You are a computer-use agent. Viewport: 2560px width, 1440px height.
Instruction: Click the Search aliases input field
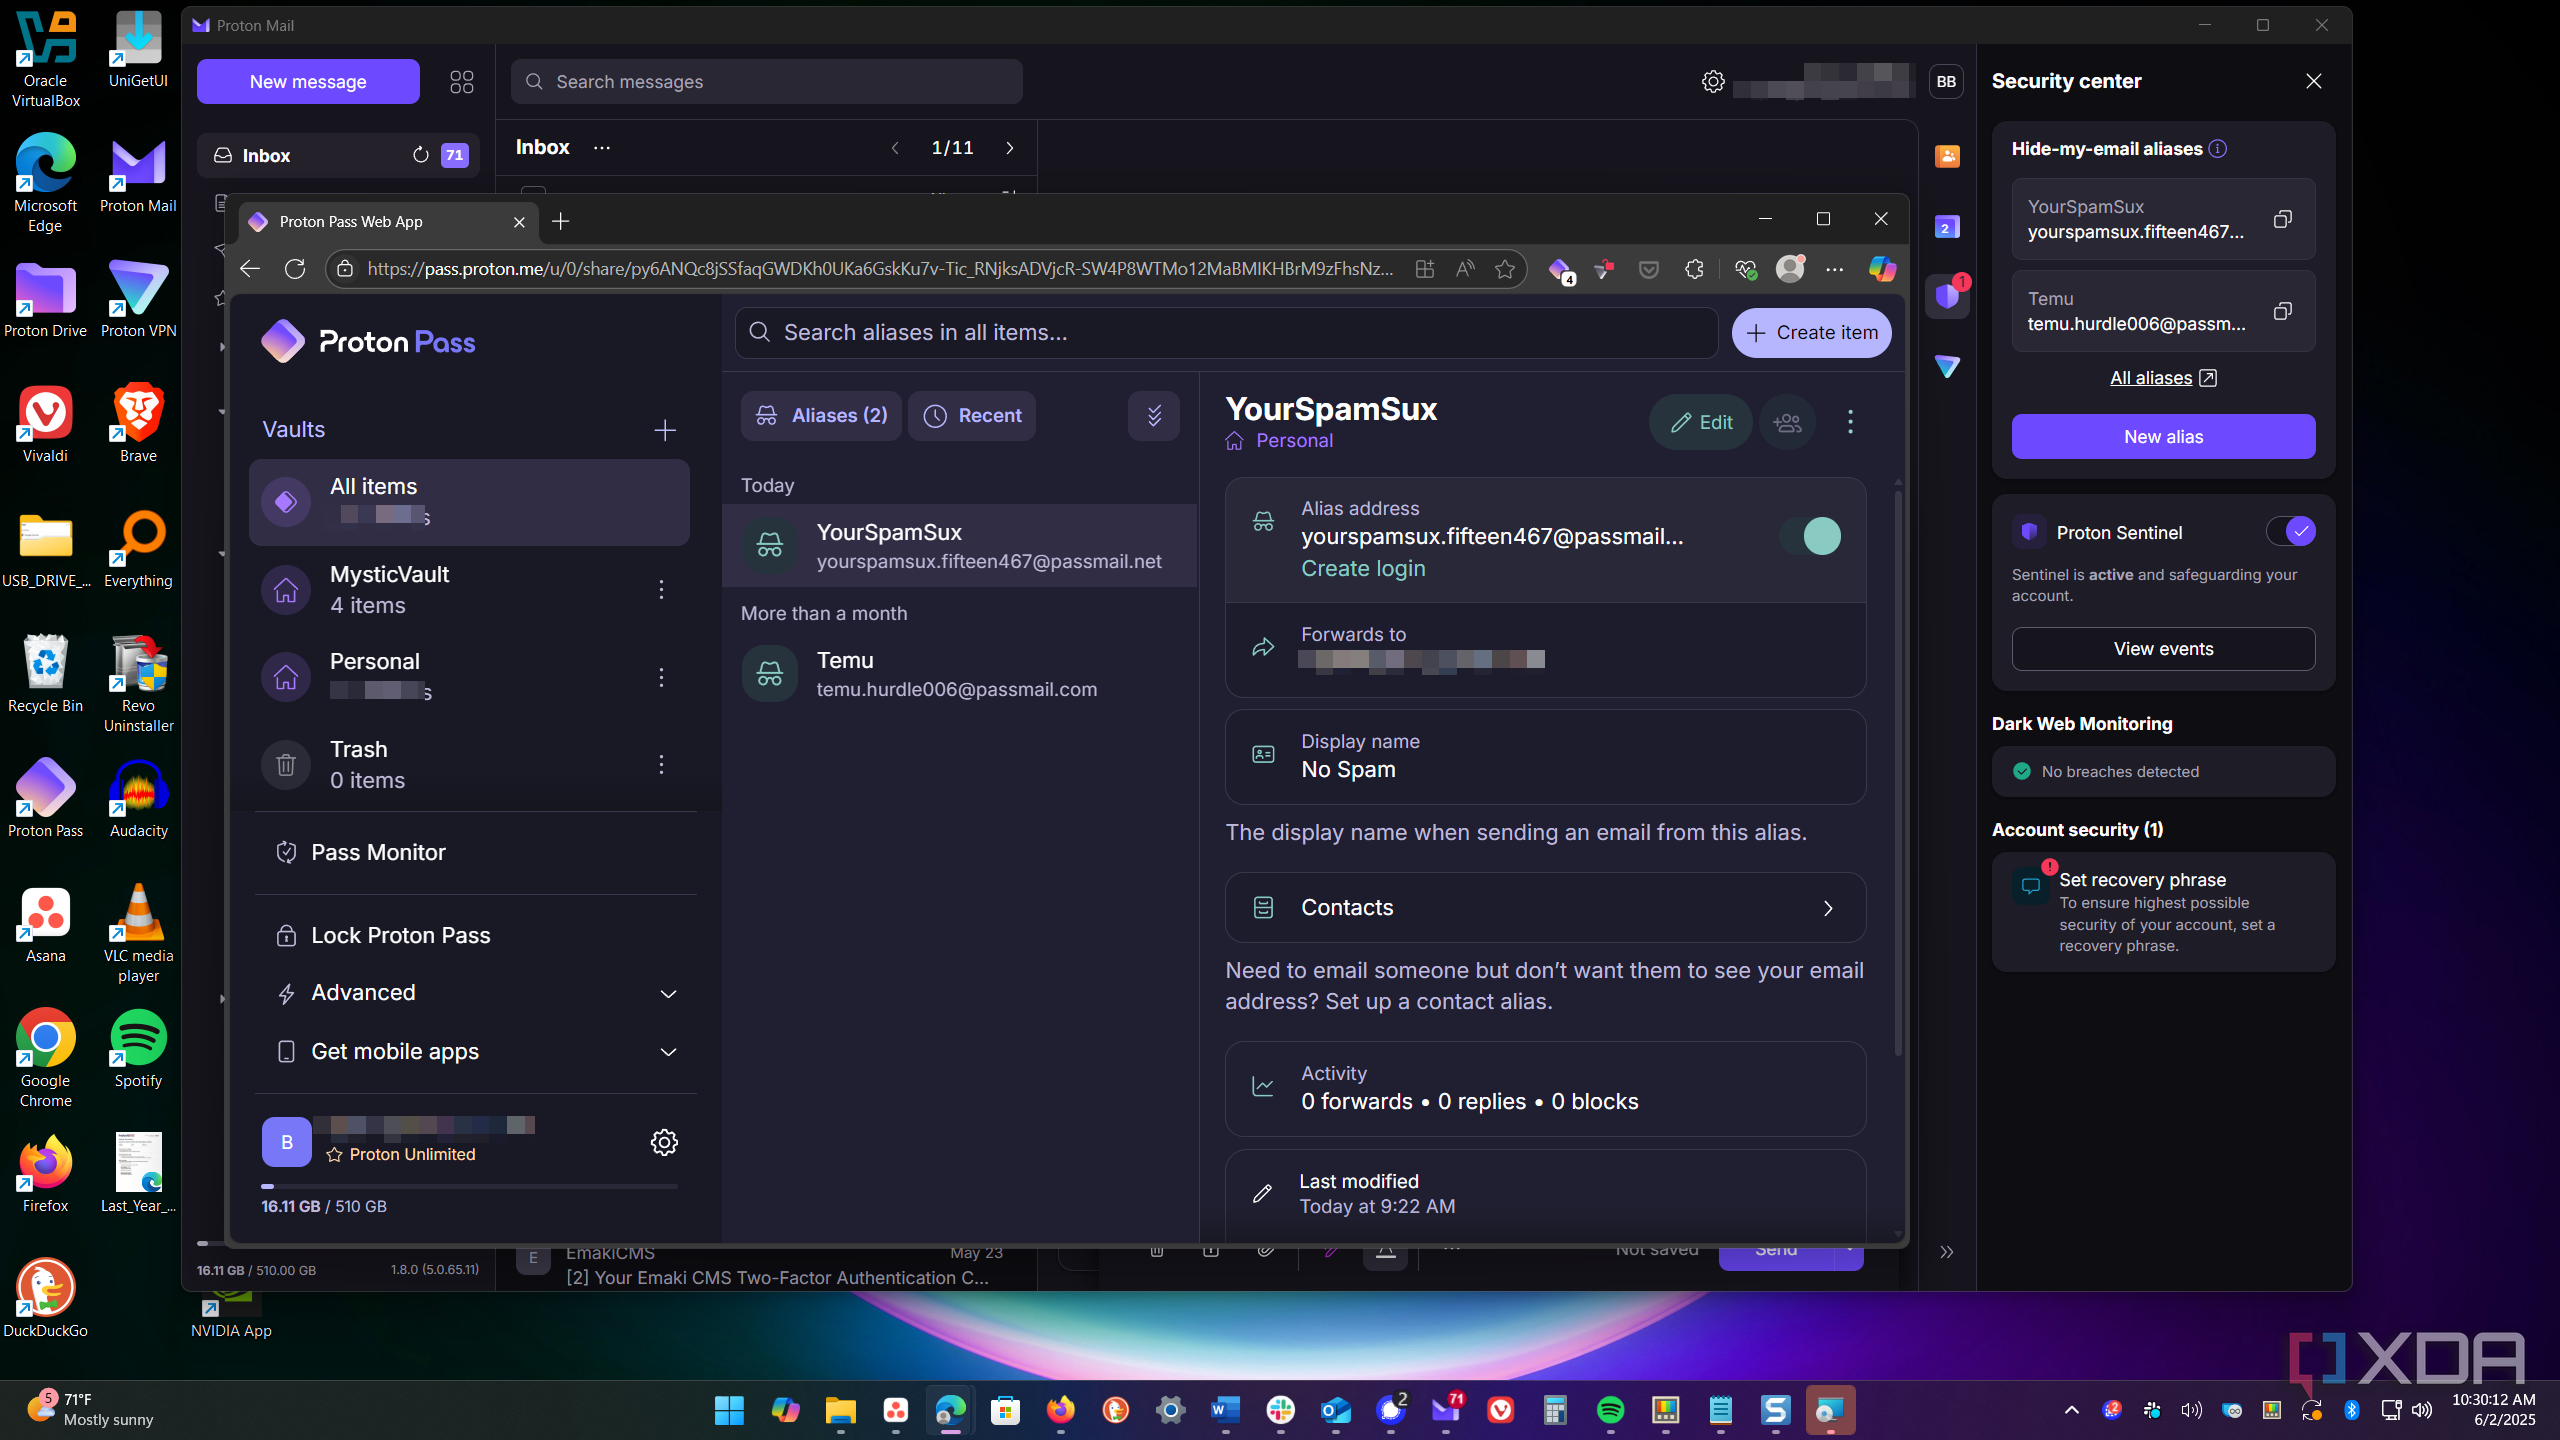click(1226, 332)
